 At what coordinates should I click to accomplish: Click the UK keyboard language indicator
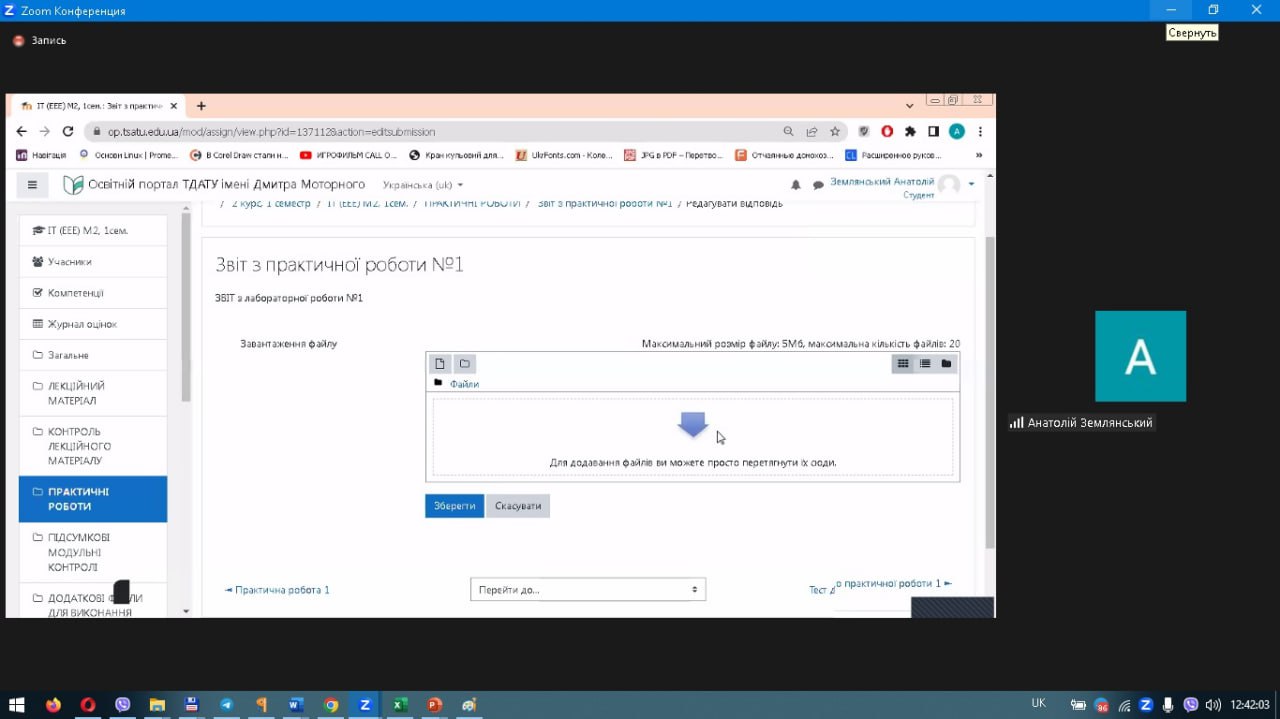(1038, 703)
